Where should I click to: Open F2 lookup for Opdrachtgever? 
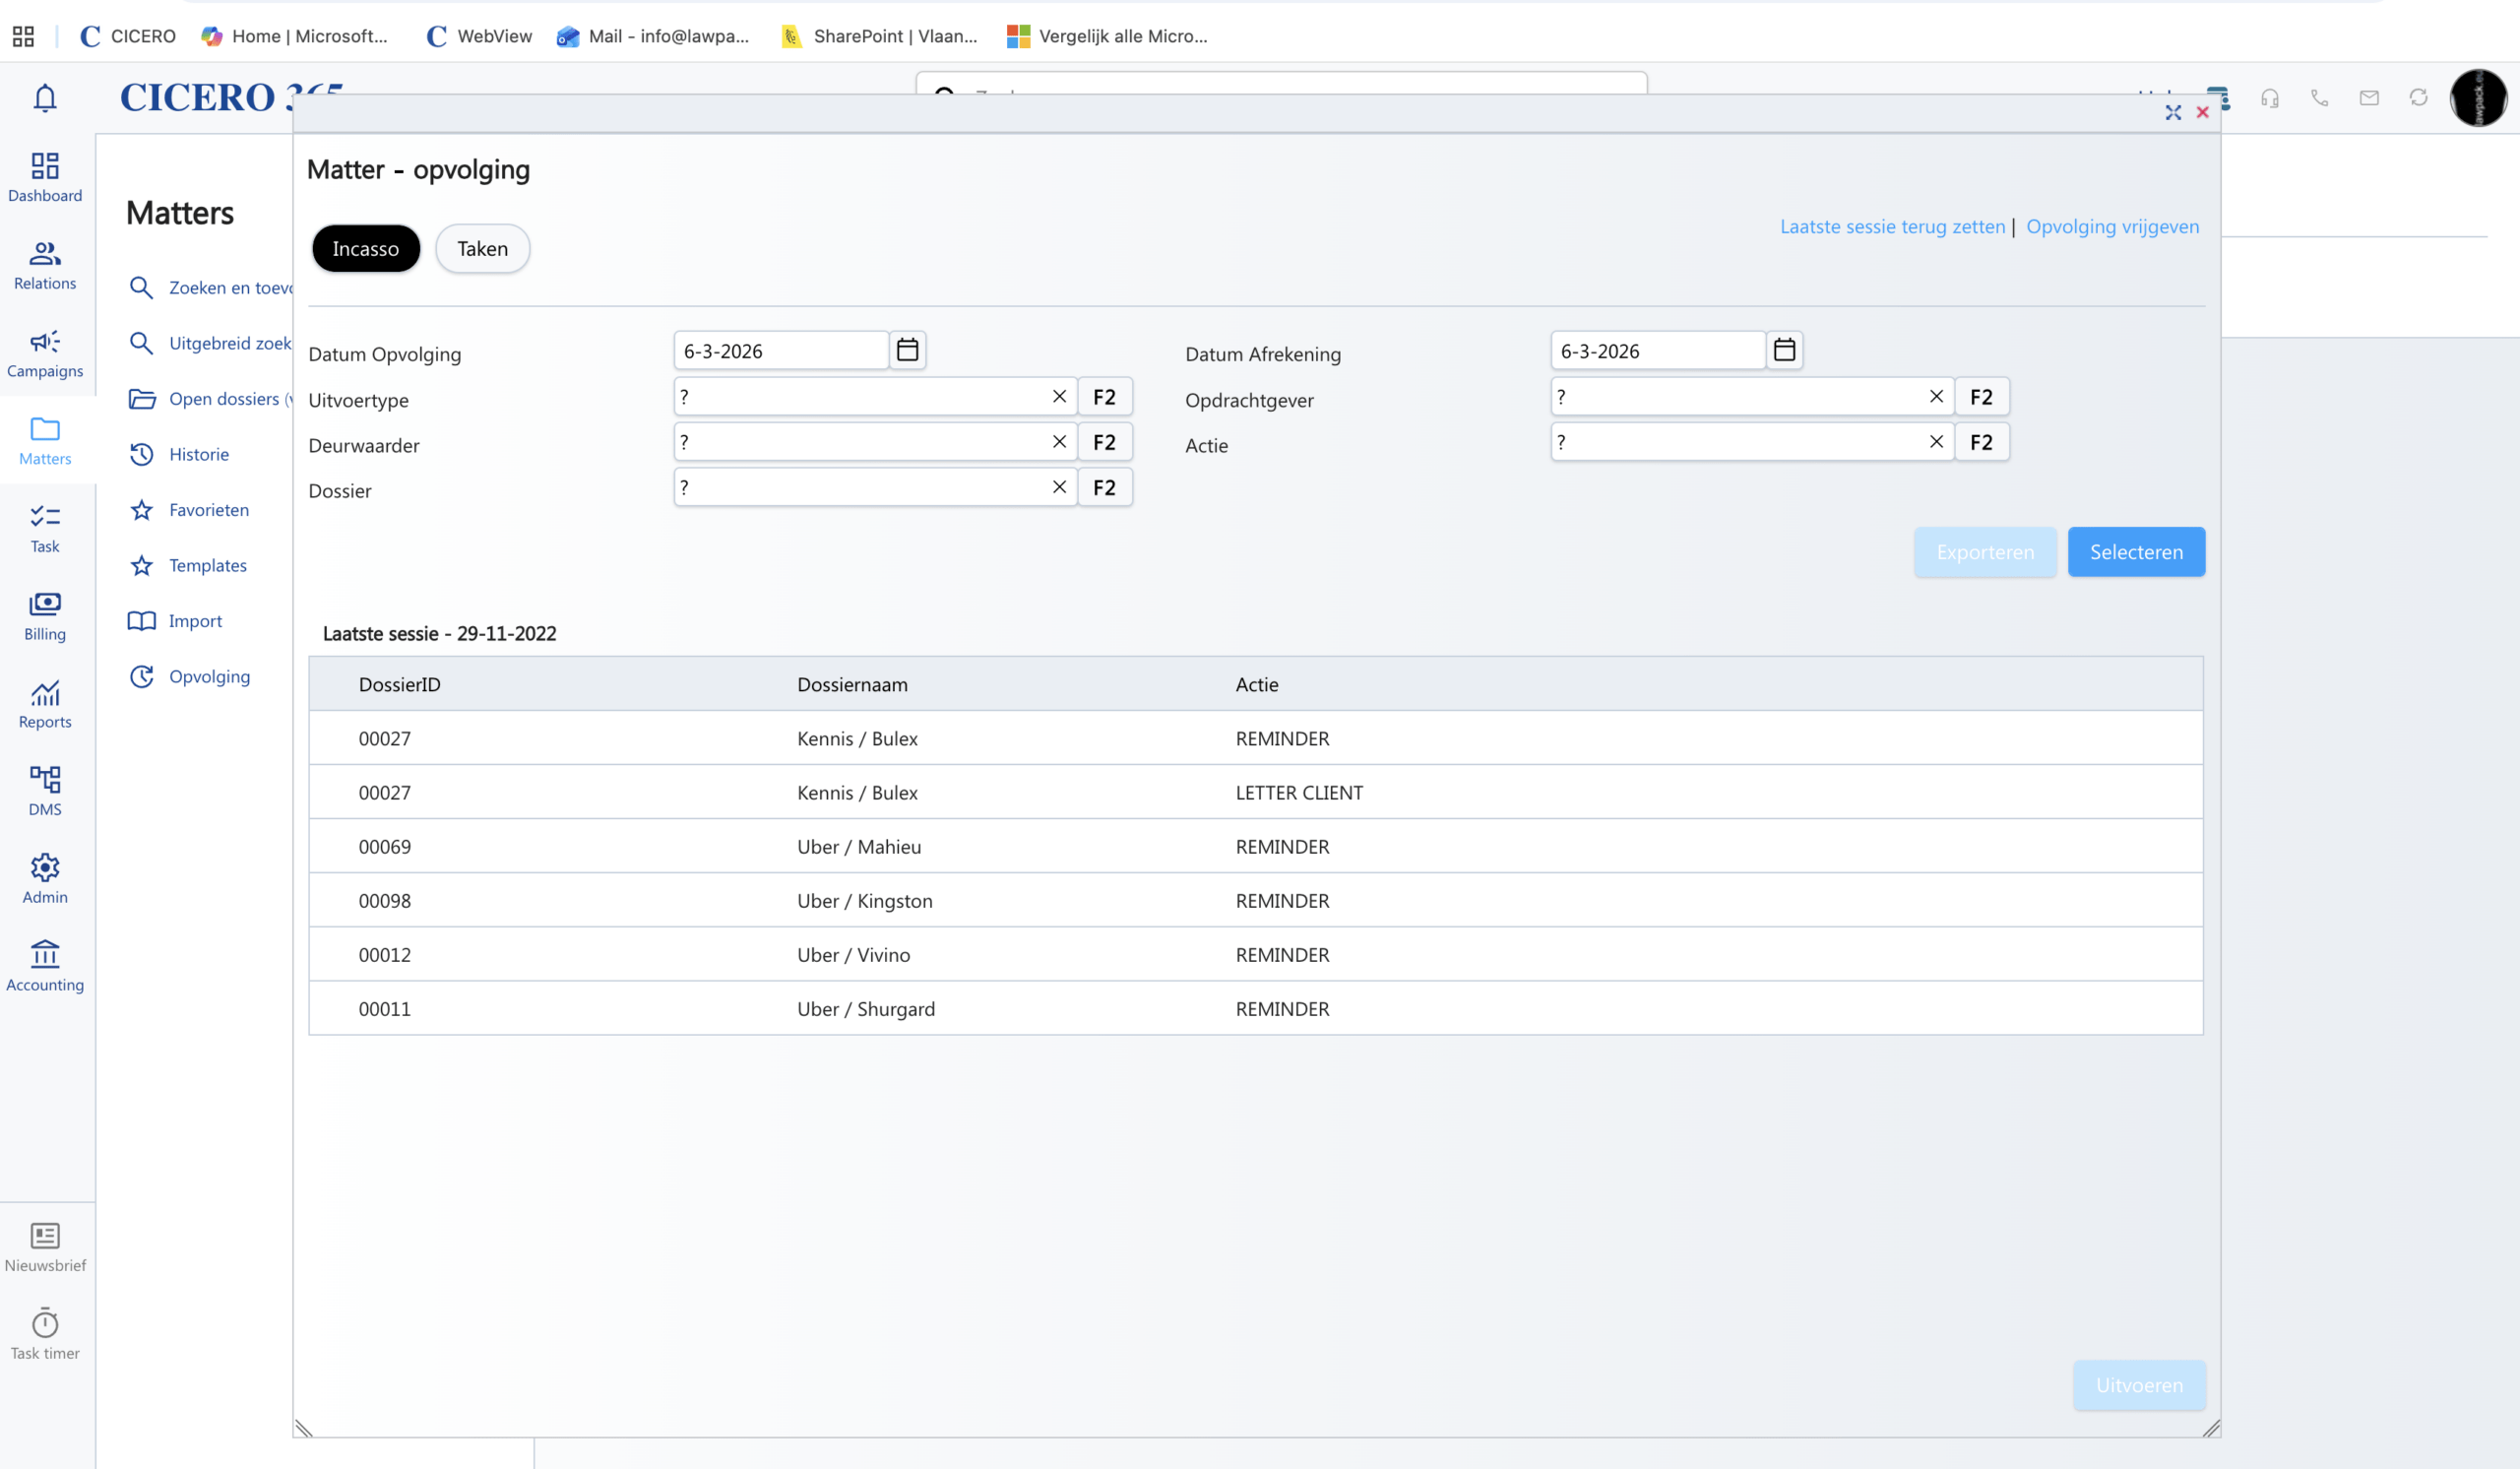point(1981,397)
